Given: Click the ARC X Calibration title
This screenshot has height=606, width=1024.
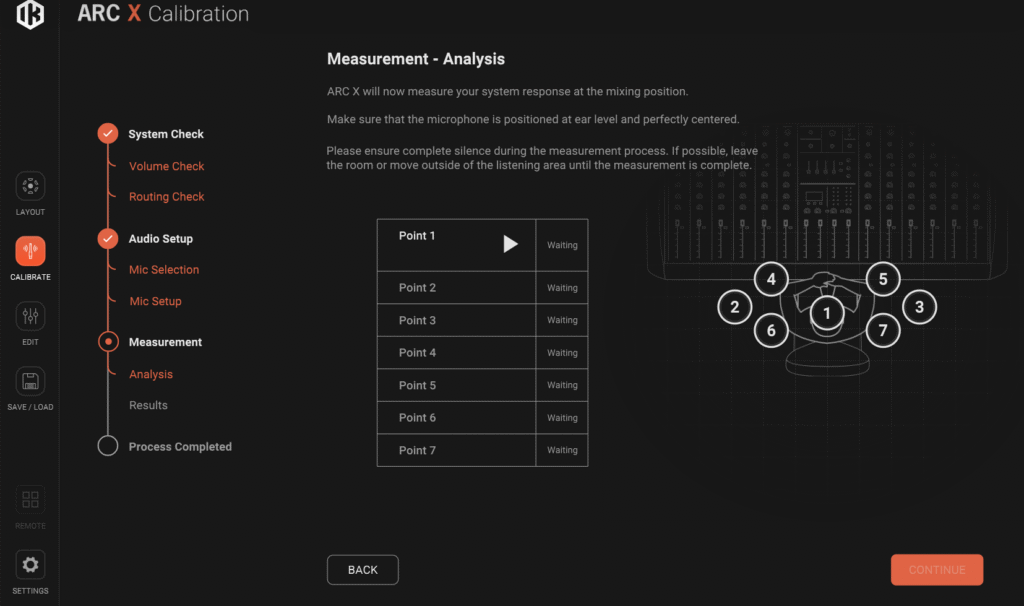Looking at the screenshot, I should (x=163, y=14).
